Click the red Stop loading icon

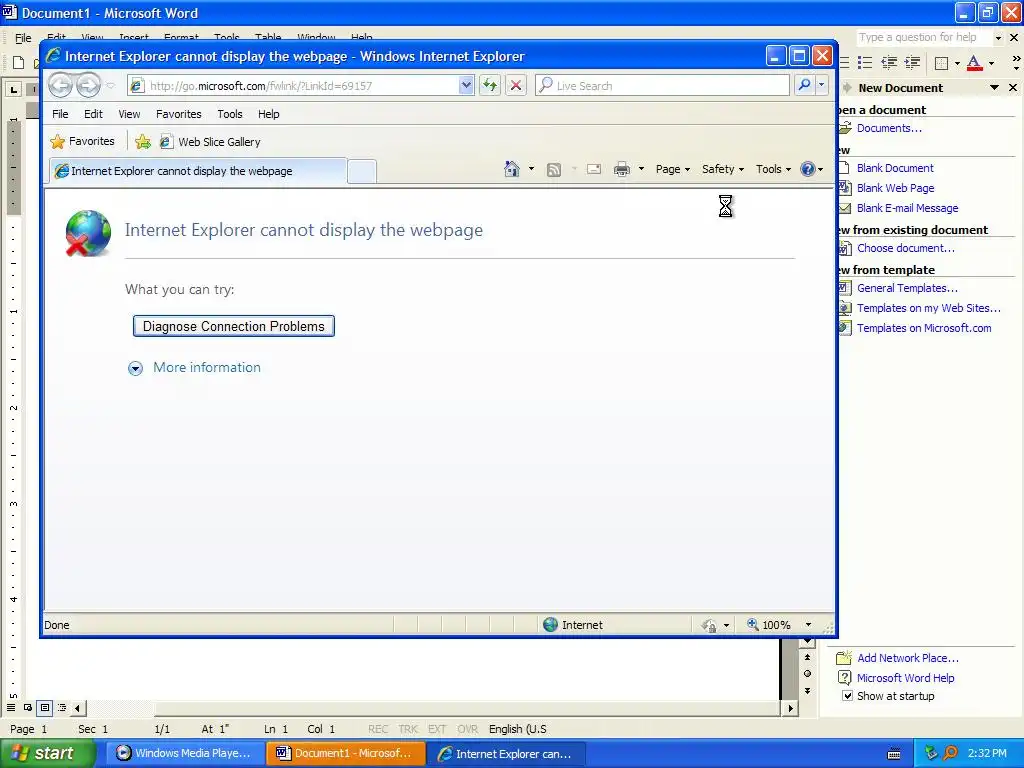(516, 86)
